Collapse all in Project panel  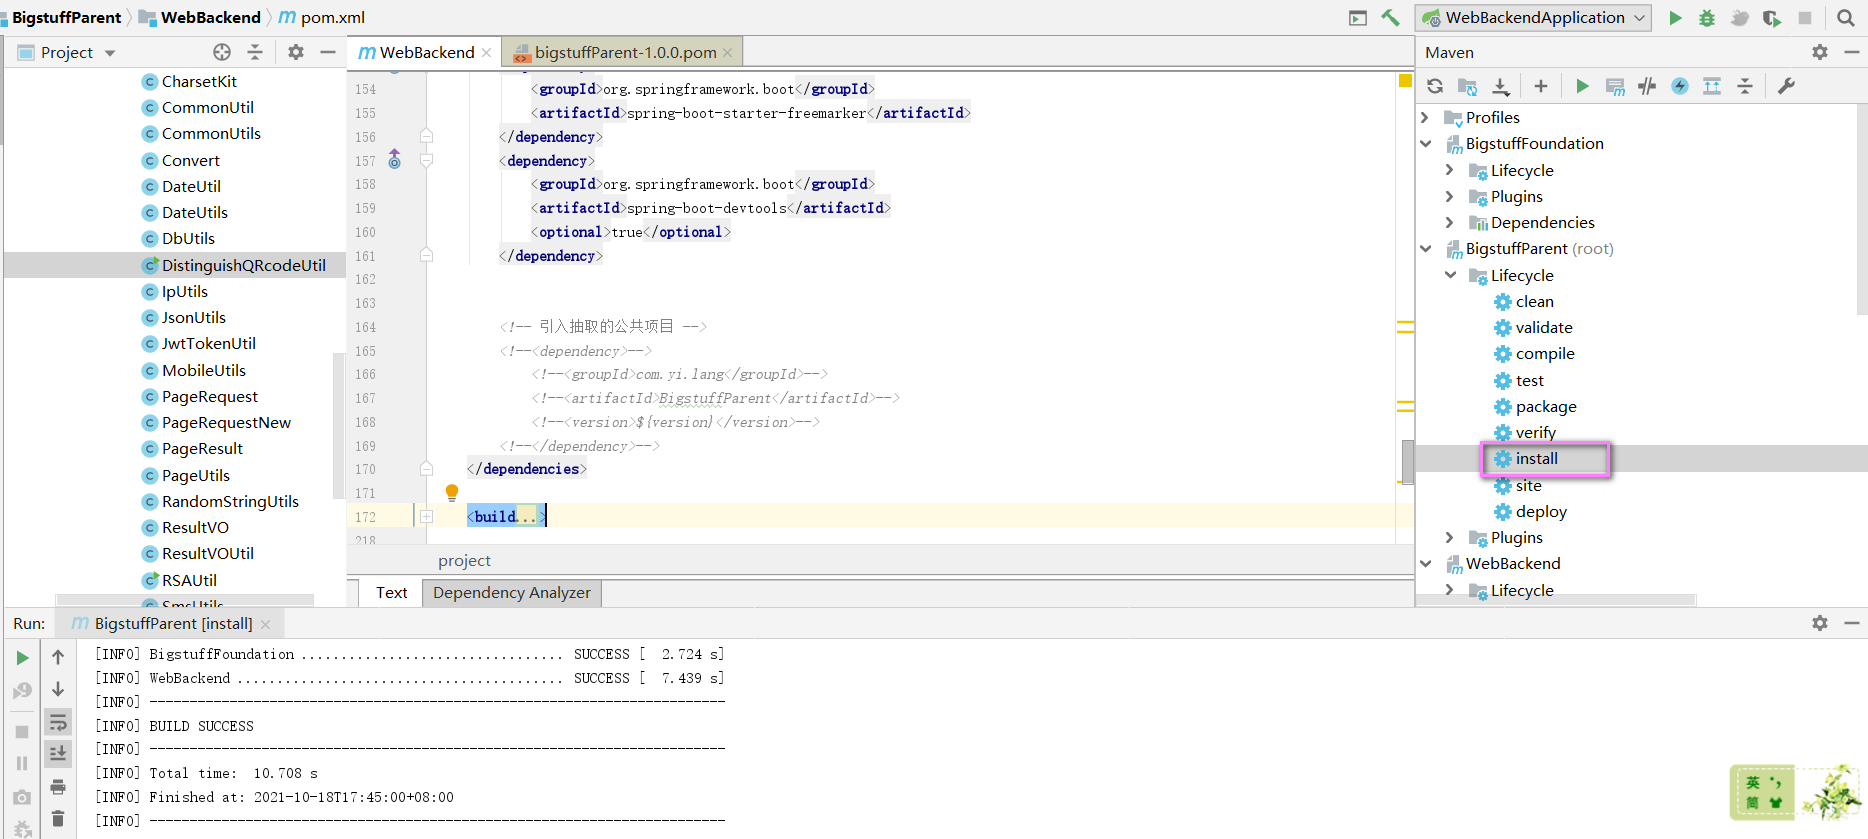255,52
